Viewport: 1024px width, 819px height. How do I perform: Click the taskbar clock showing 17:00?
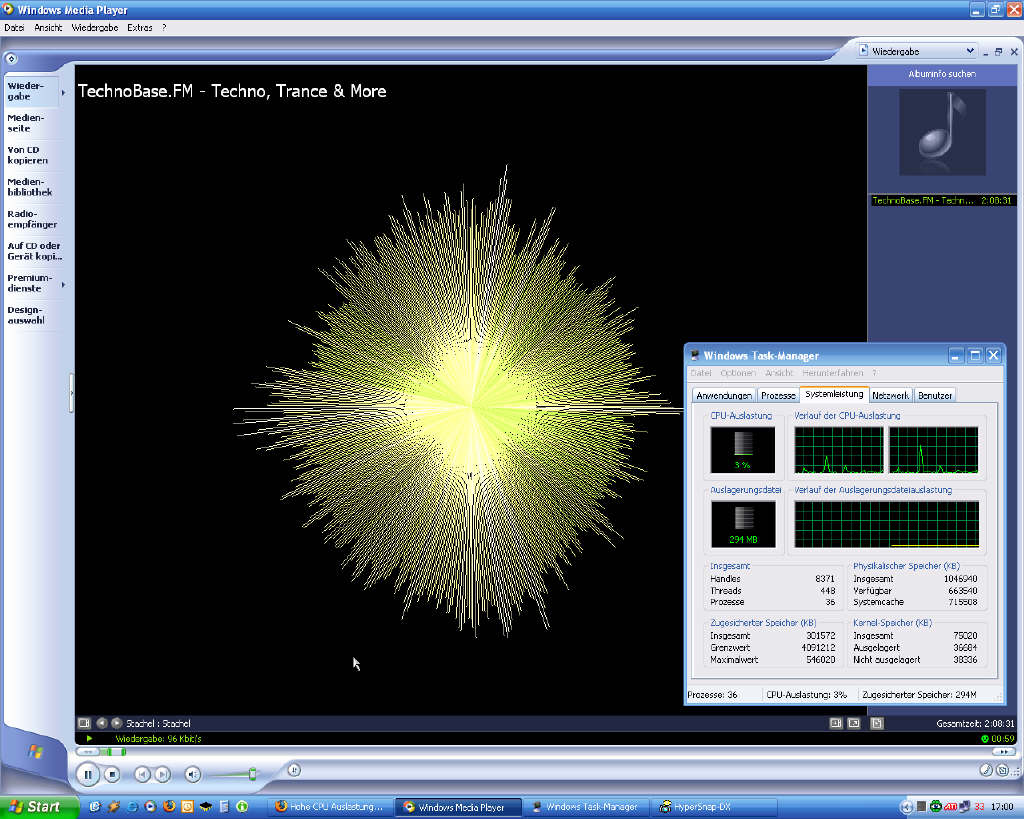[x=1002, y=807]
